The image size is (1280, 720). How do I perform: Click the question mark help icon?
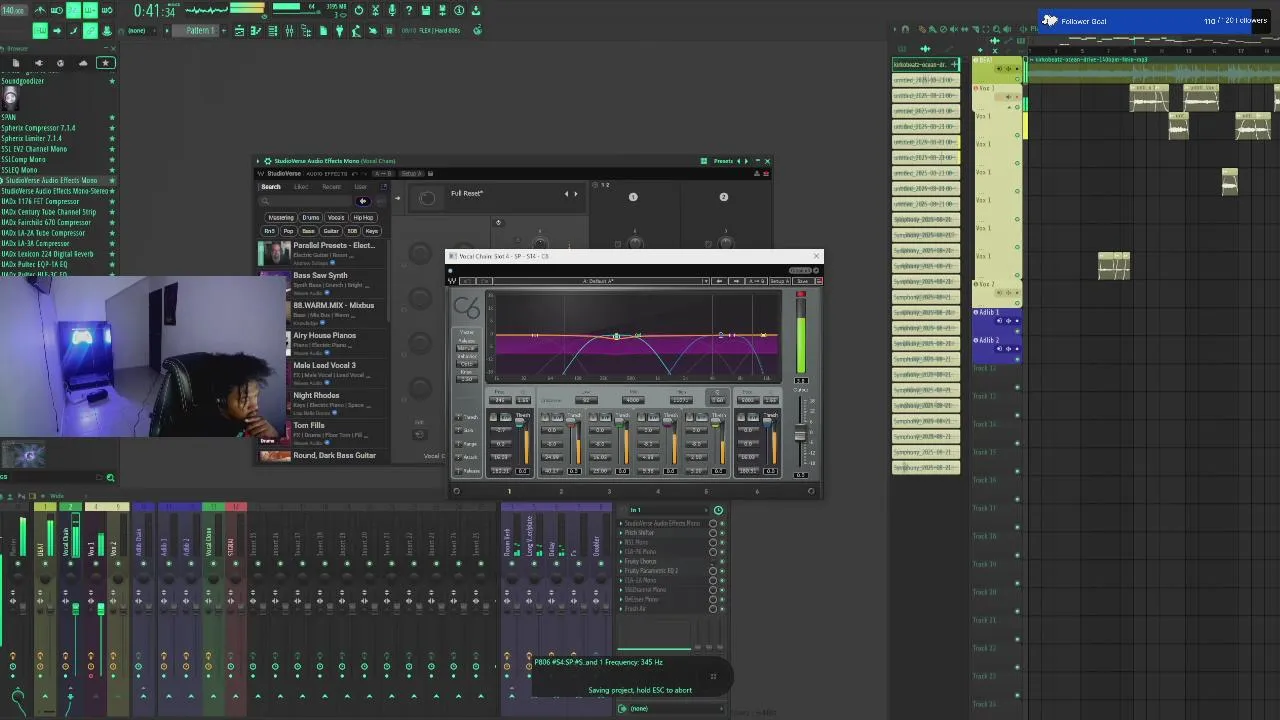pyautogui.click(x=409, y=10)
